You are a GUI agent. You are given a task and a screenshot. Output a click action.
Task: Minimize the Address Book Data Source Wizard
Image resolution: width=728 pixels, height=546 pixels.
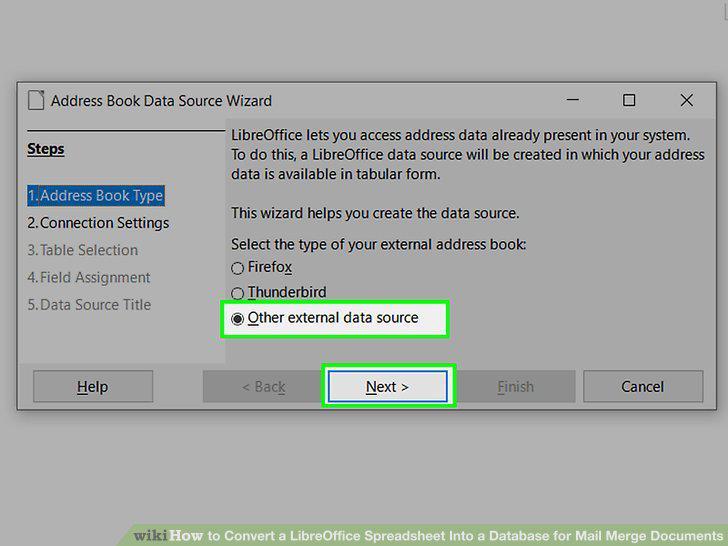(572, 100)
